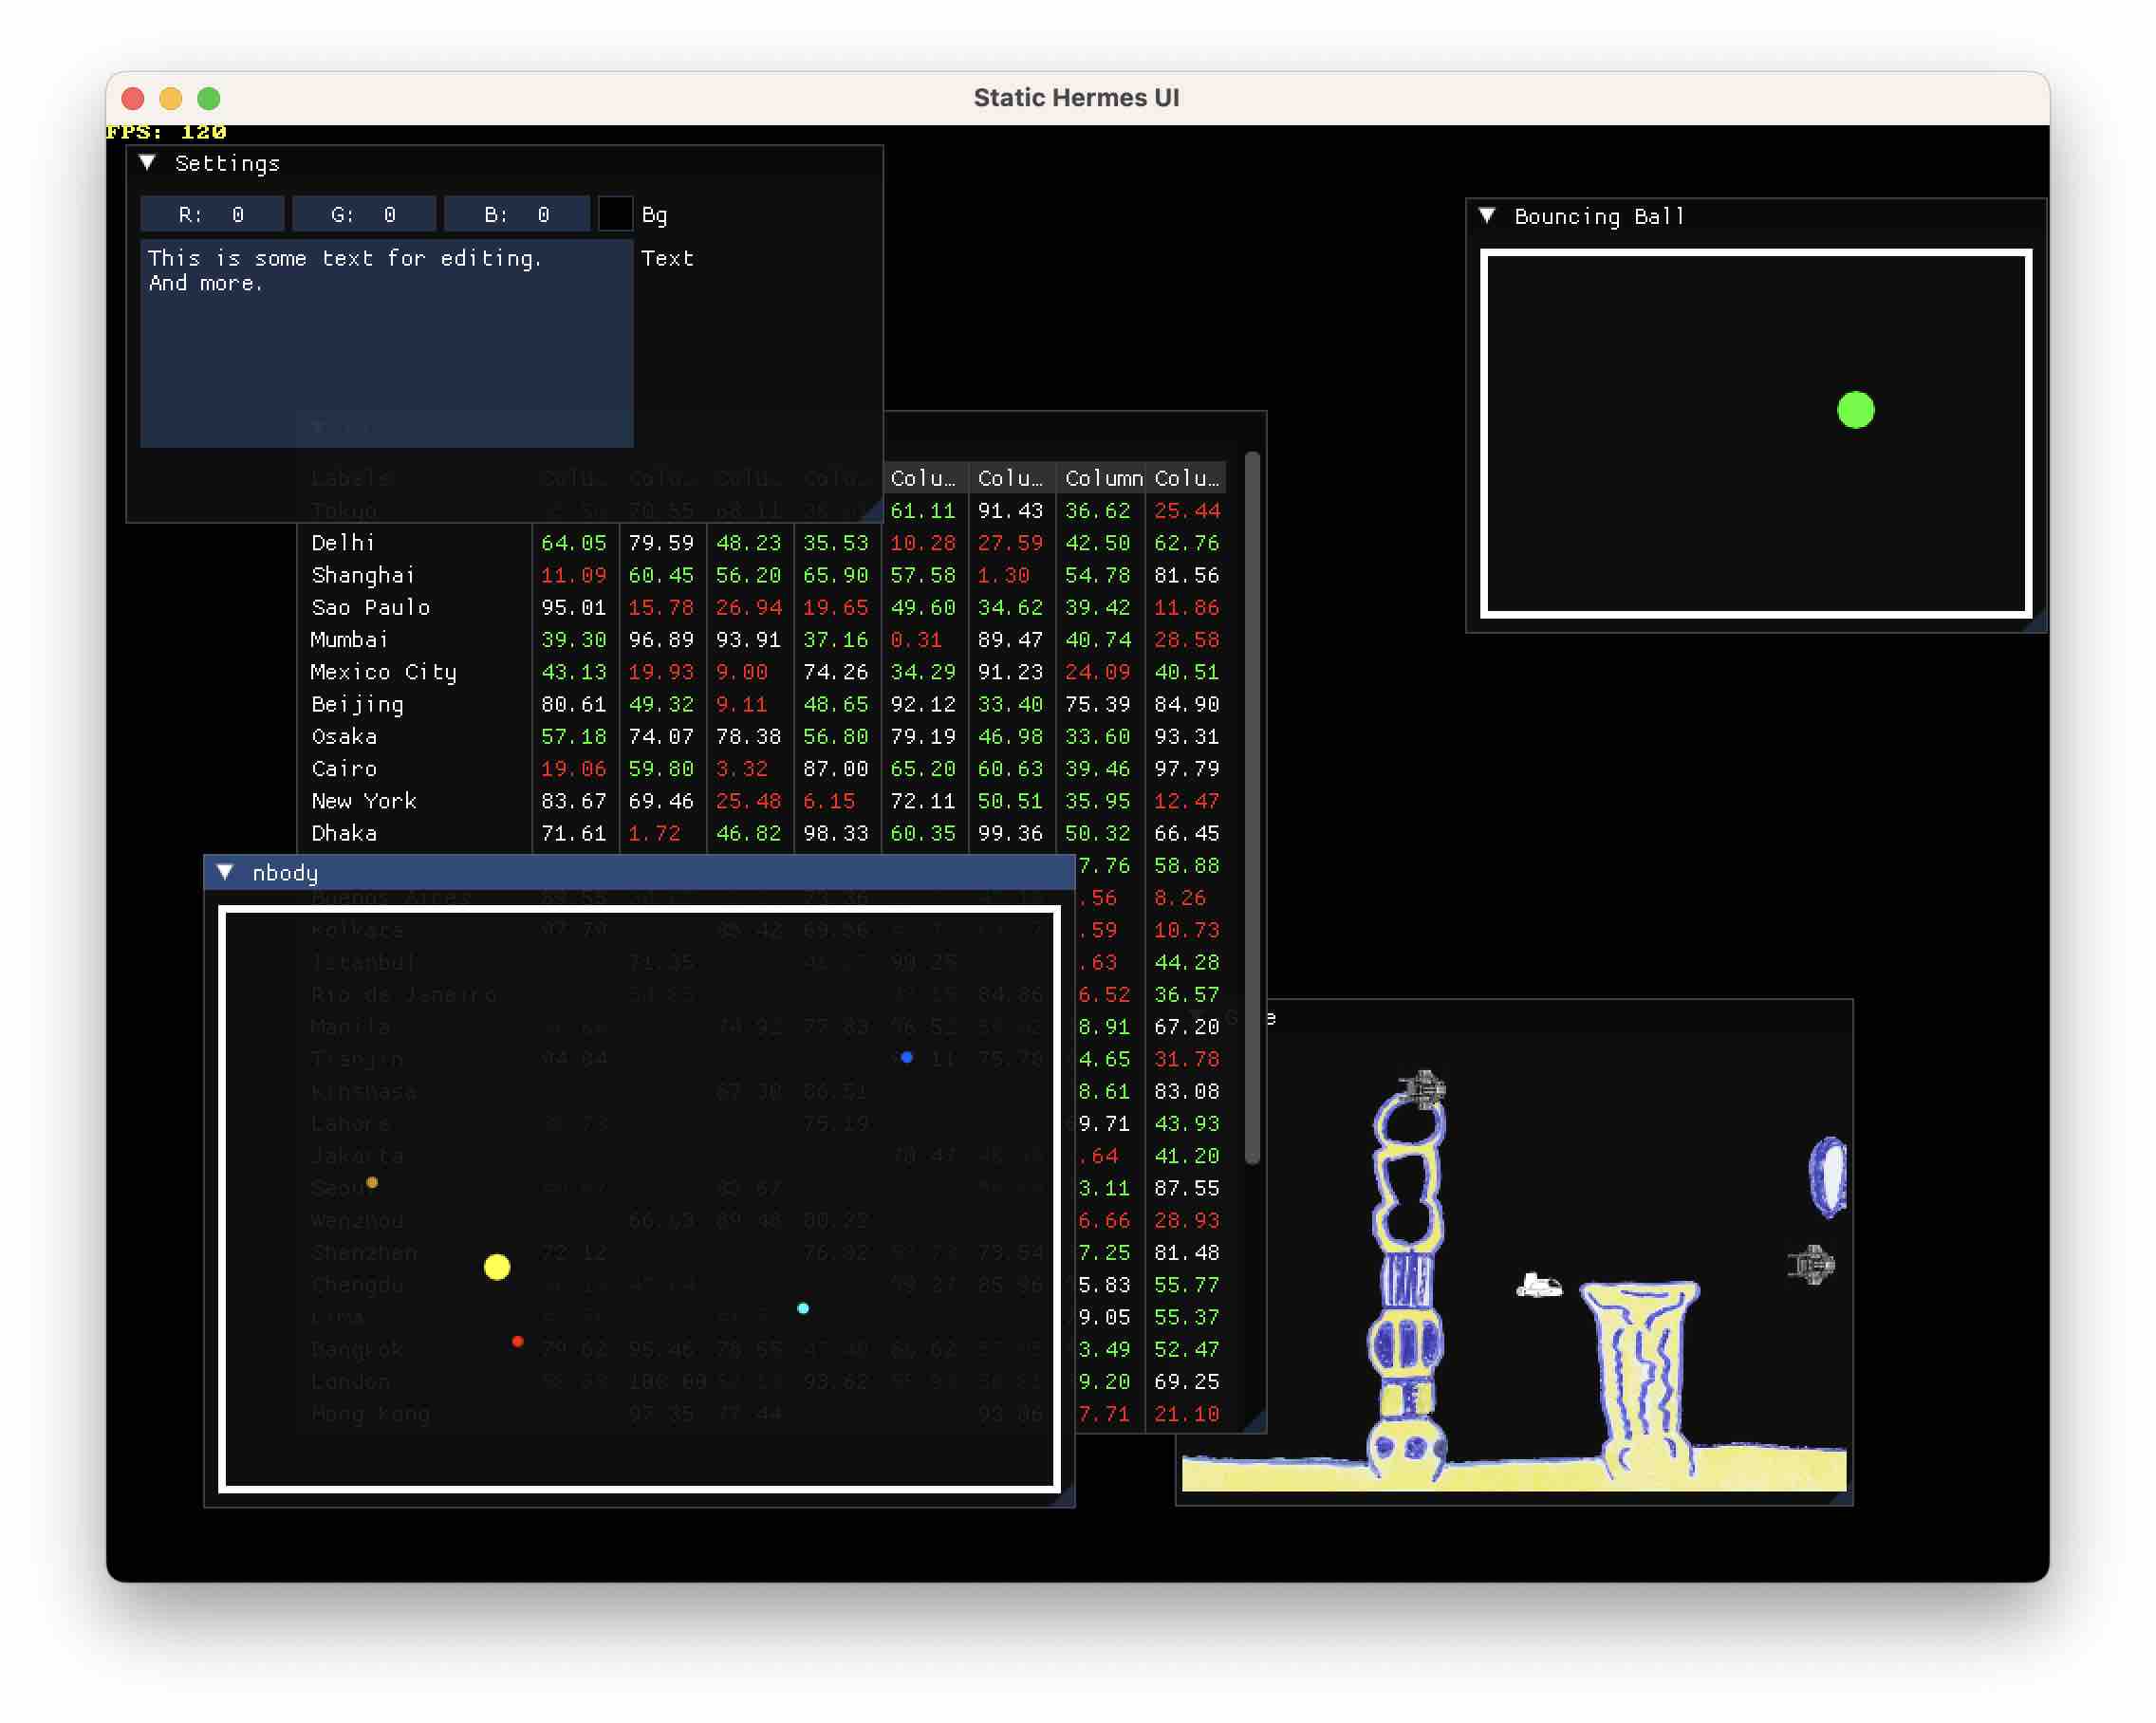
Task: Collapse the nbody window arrow
Action: coord(226,872)
